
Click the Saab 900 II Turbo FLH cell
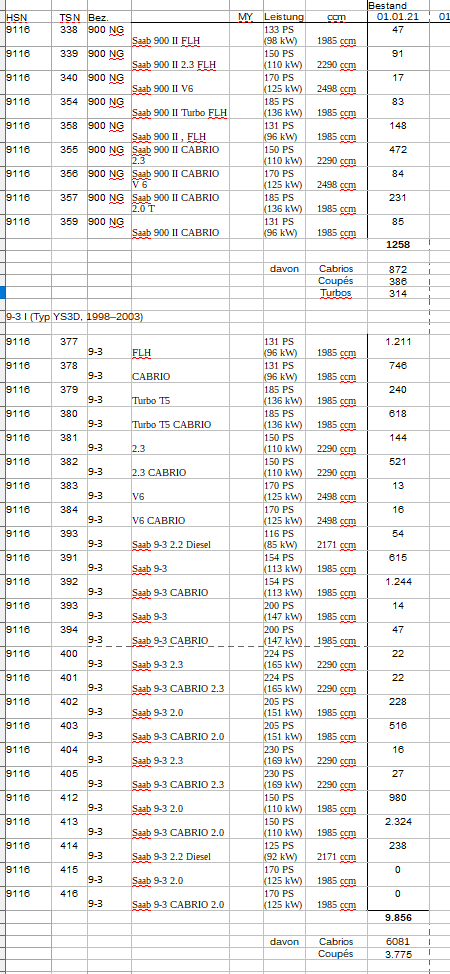click(197, 107)
